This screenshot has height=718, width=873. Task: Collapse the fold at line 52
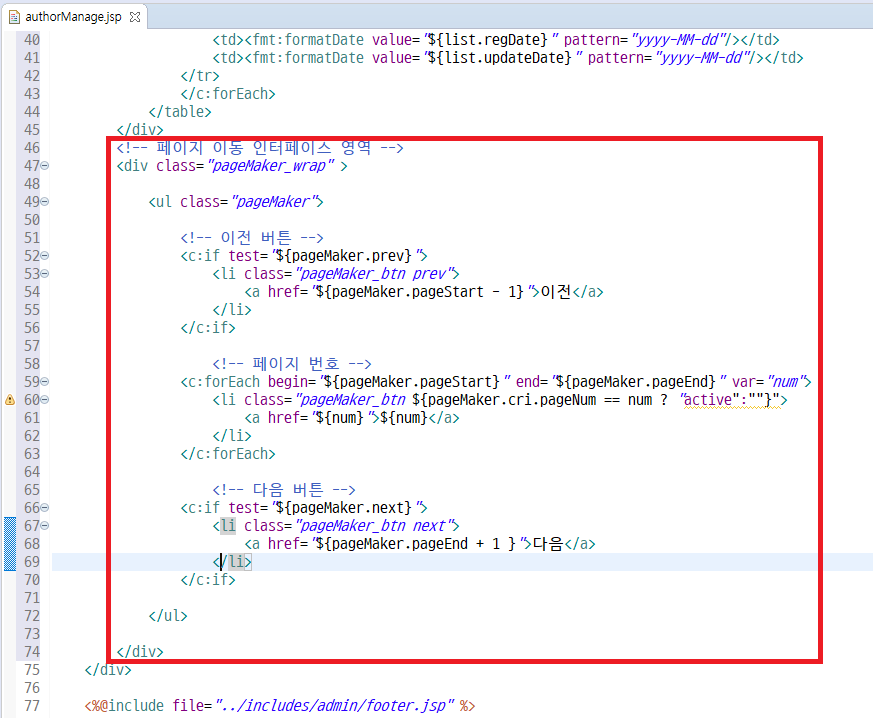click(45, 255)
